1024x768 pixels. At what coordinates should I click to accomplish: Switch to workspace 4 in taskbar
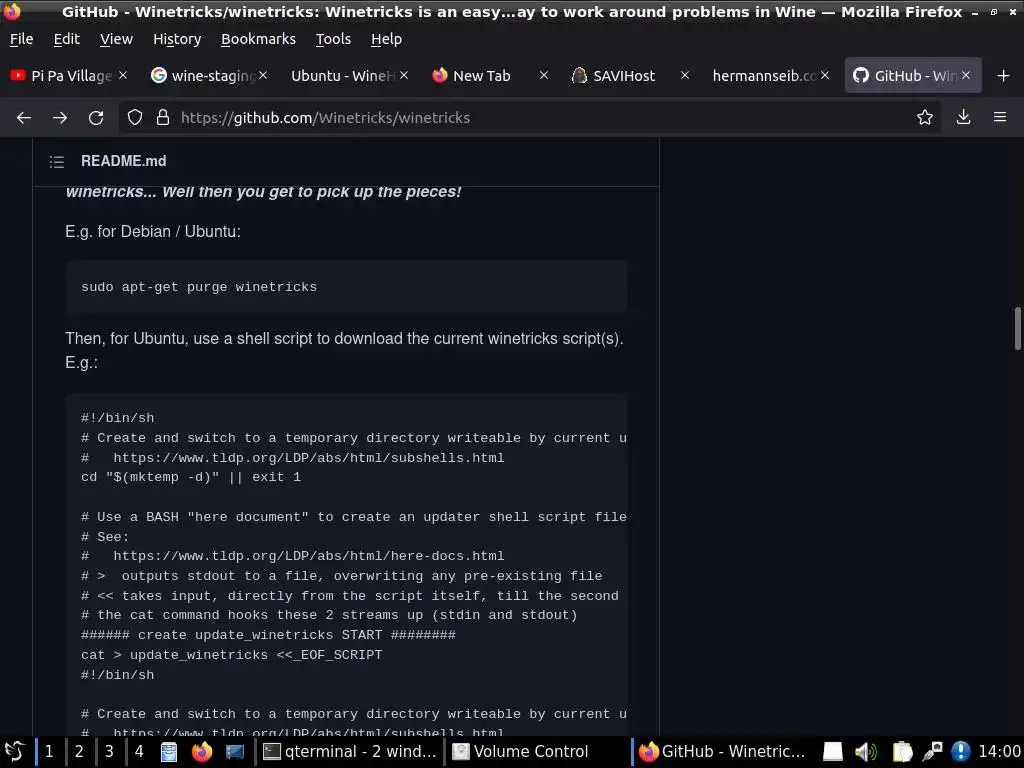point(139,752)
